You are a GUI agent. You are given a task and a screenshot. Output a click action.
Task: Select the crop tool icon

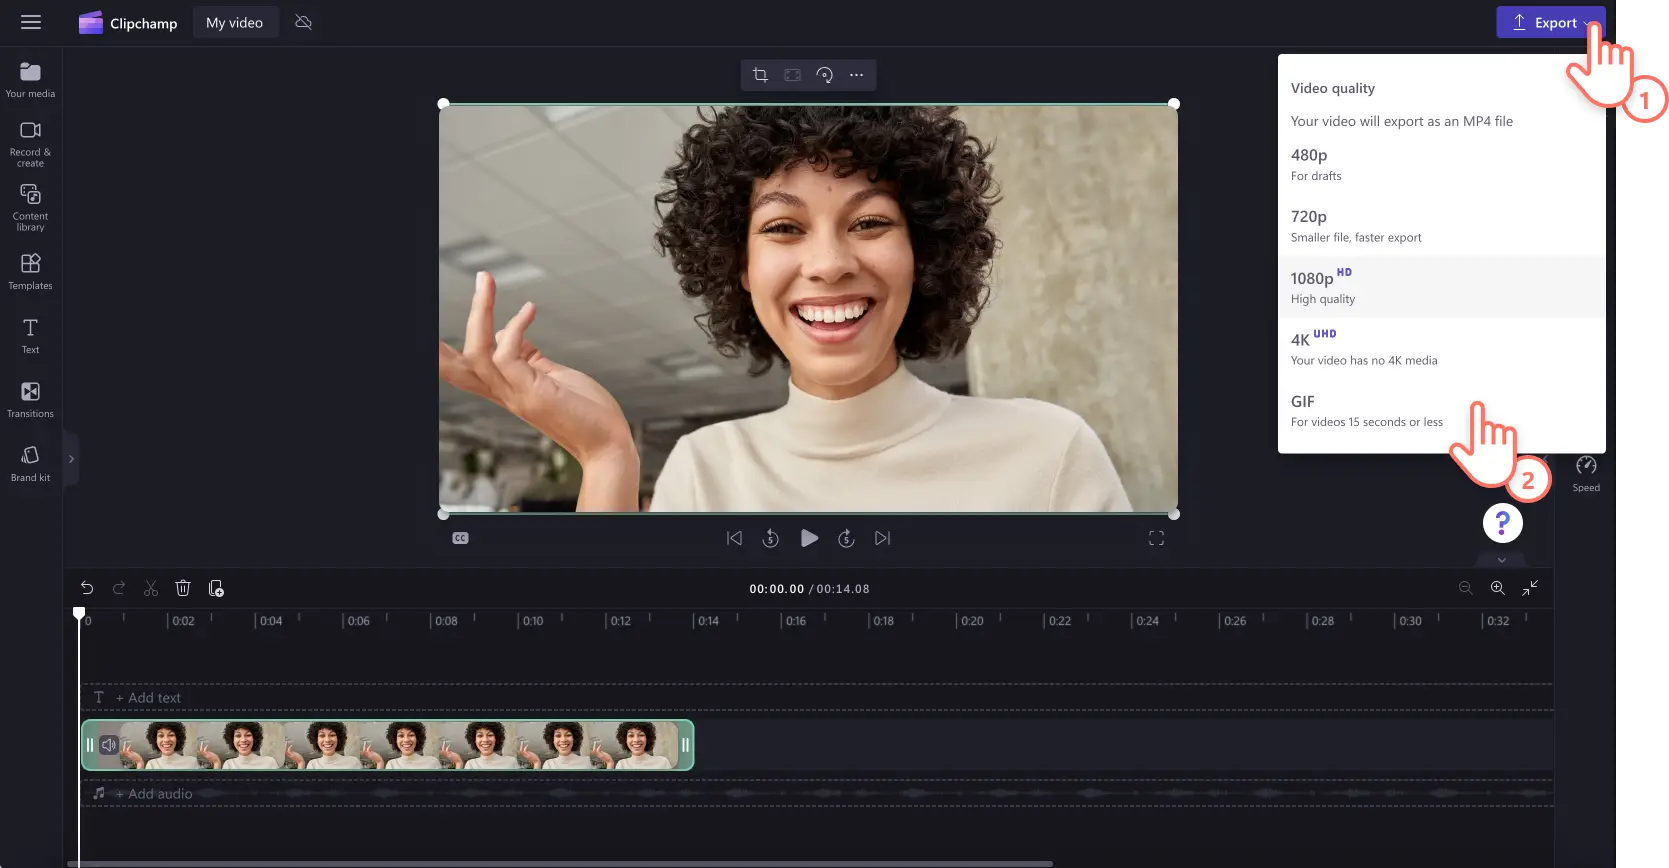tap(760, 75)
